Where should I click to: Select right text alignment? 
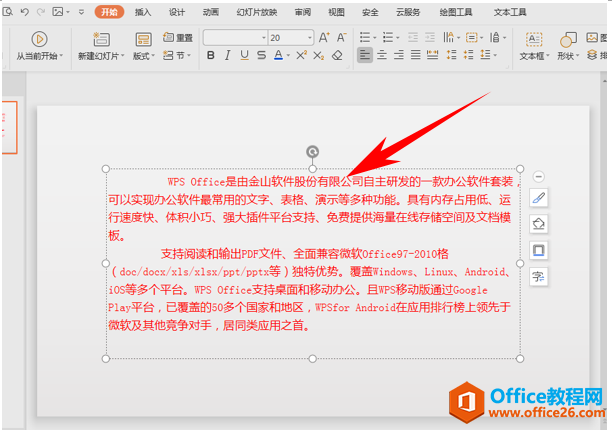click(x=399, y=55)
